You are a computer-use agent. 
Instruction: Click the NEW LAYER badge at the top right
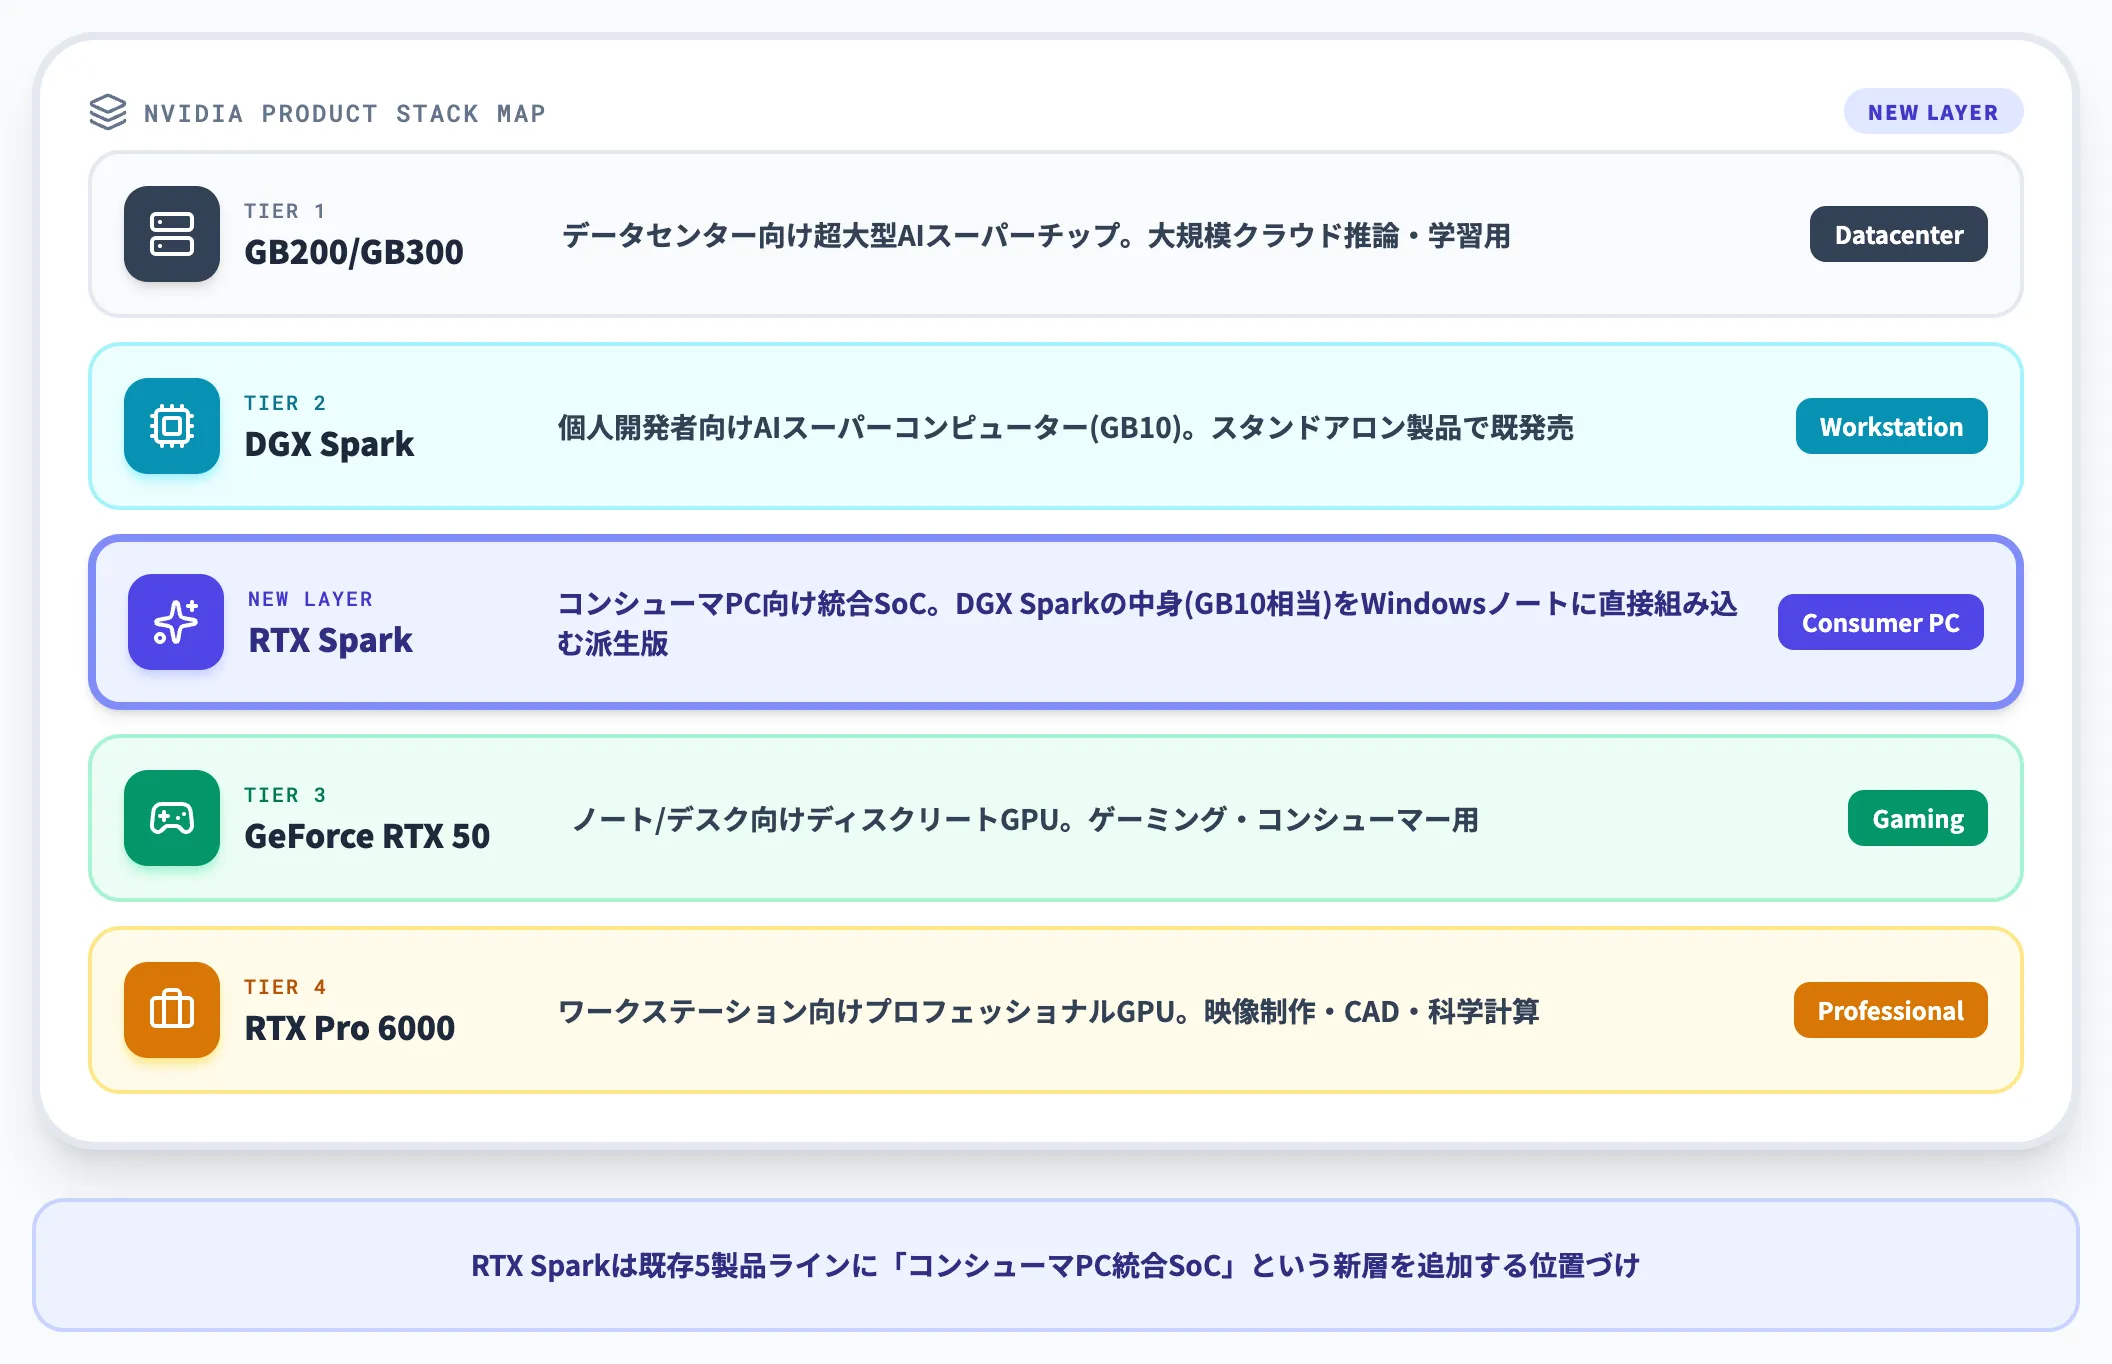[x=1933, y=112]
